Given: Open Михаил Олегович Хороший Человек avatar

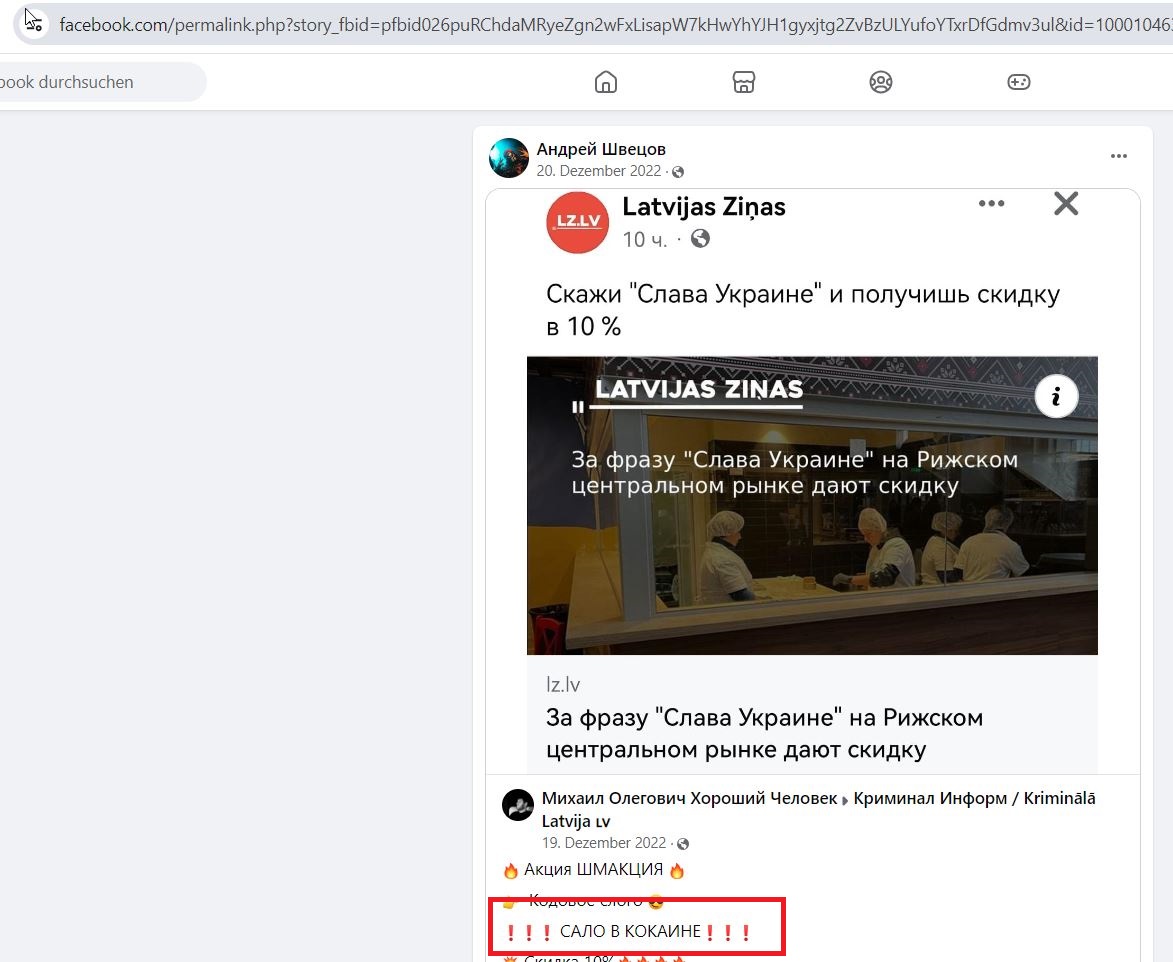Looking at the screenshot, I should 518,805.
